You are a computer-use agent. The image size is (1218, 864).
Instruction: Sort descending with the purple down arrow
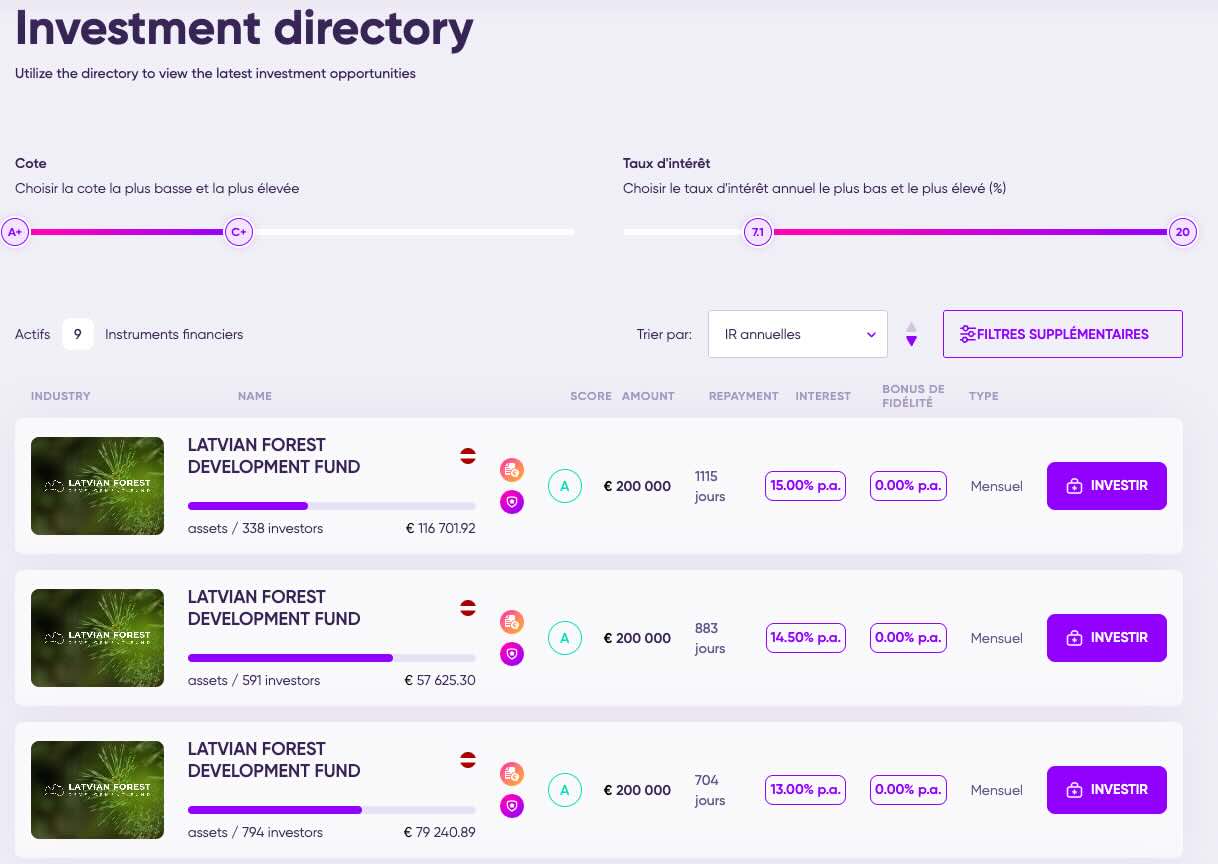click(911, 342)
